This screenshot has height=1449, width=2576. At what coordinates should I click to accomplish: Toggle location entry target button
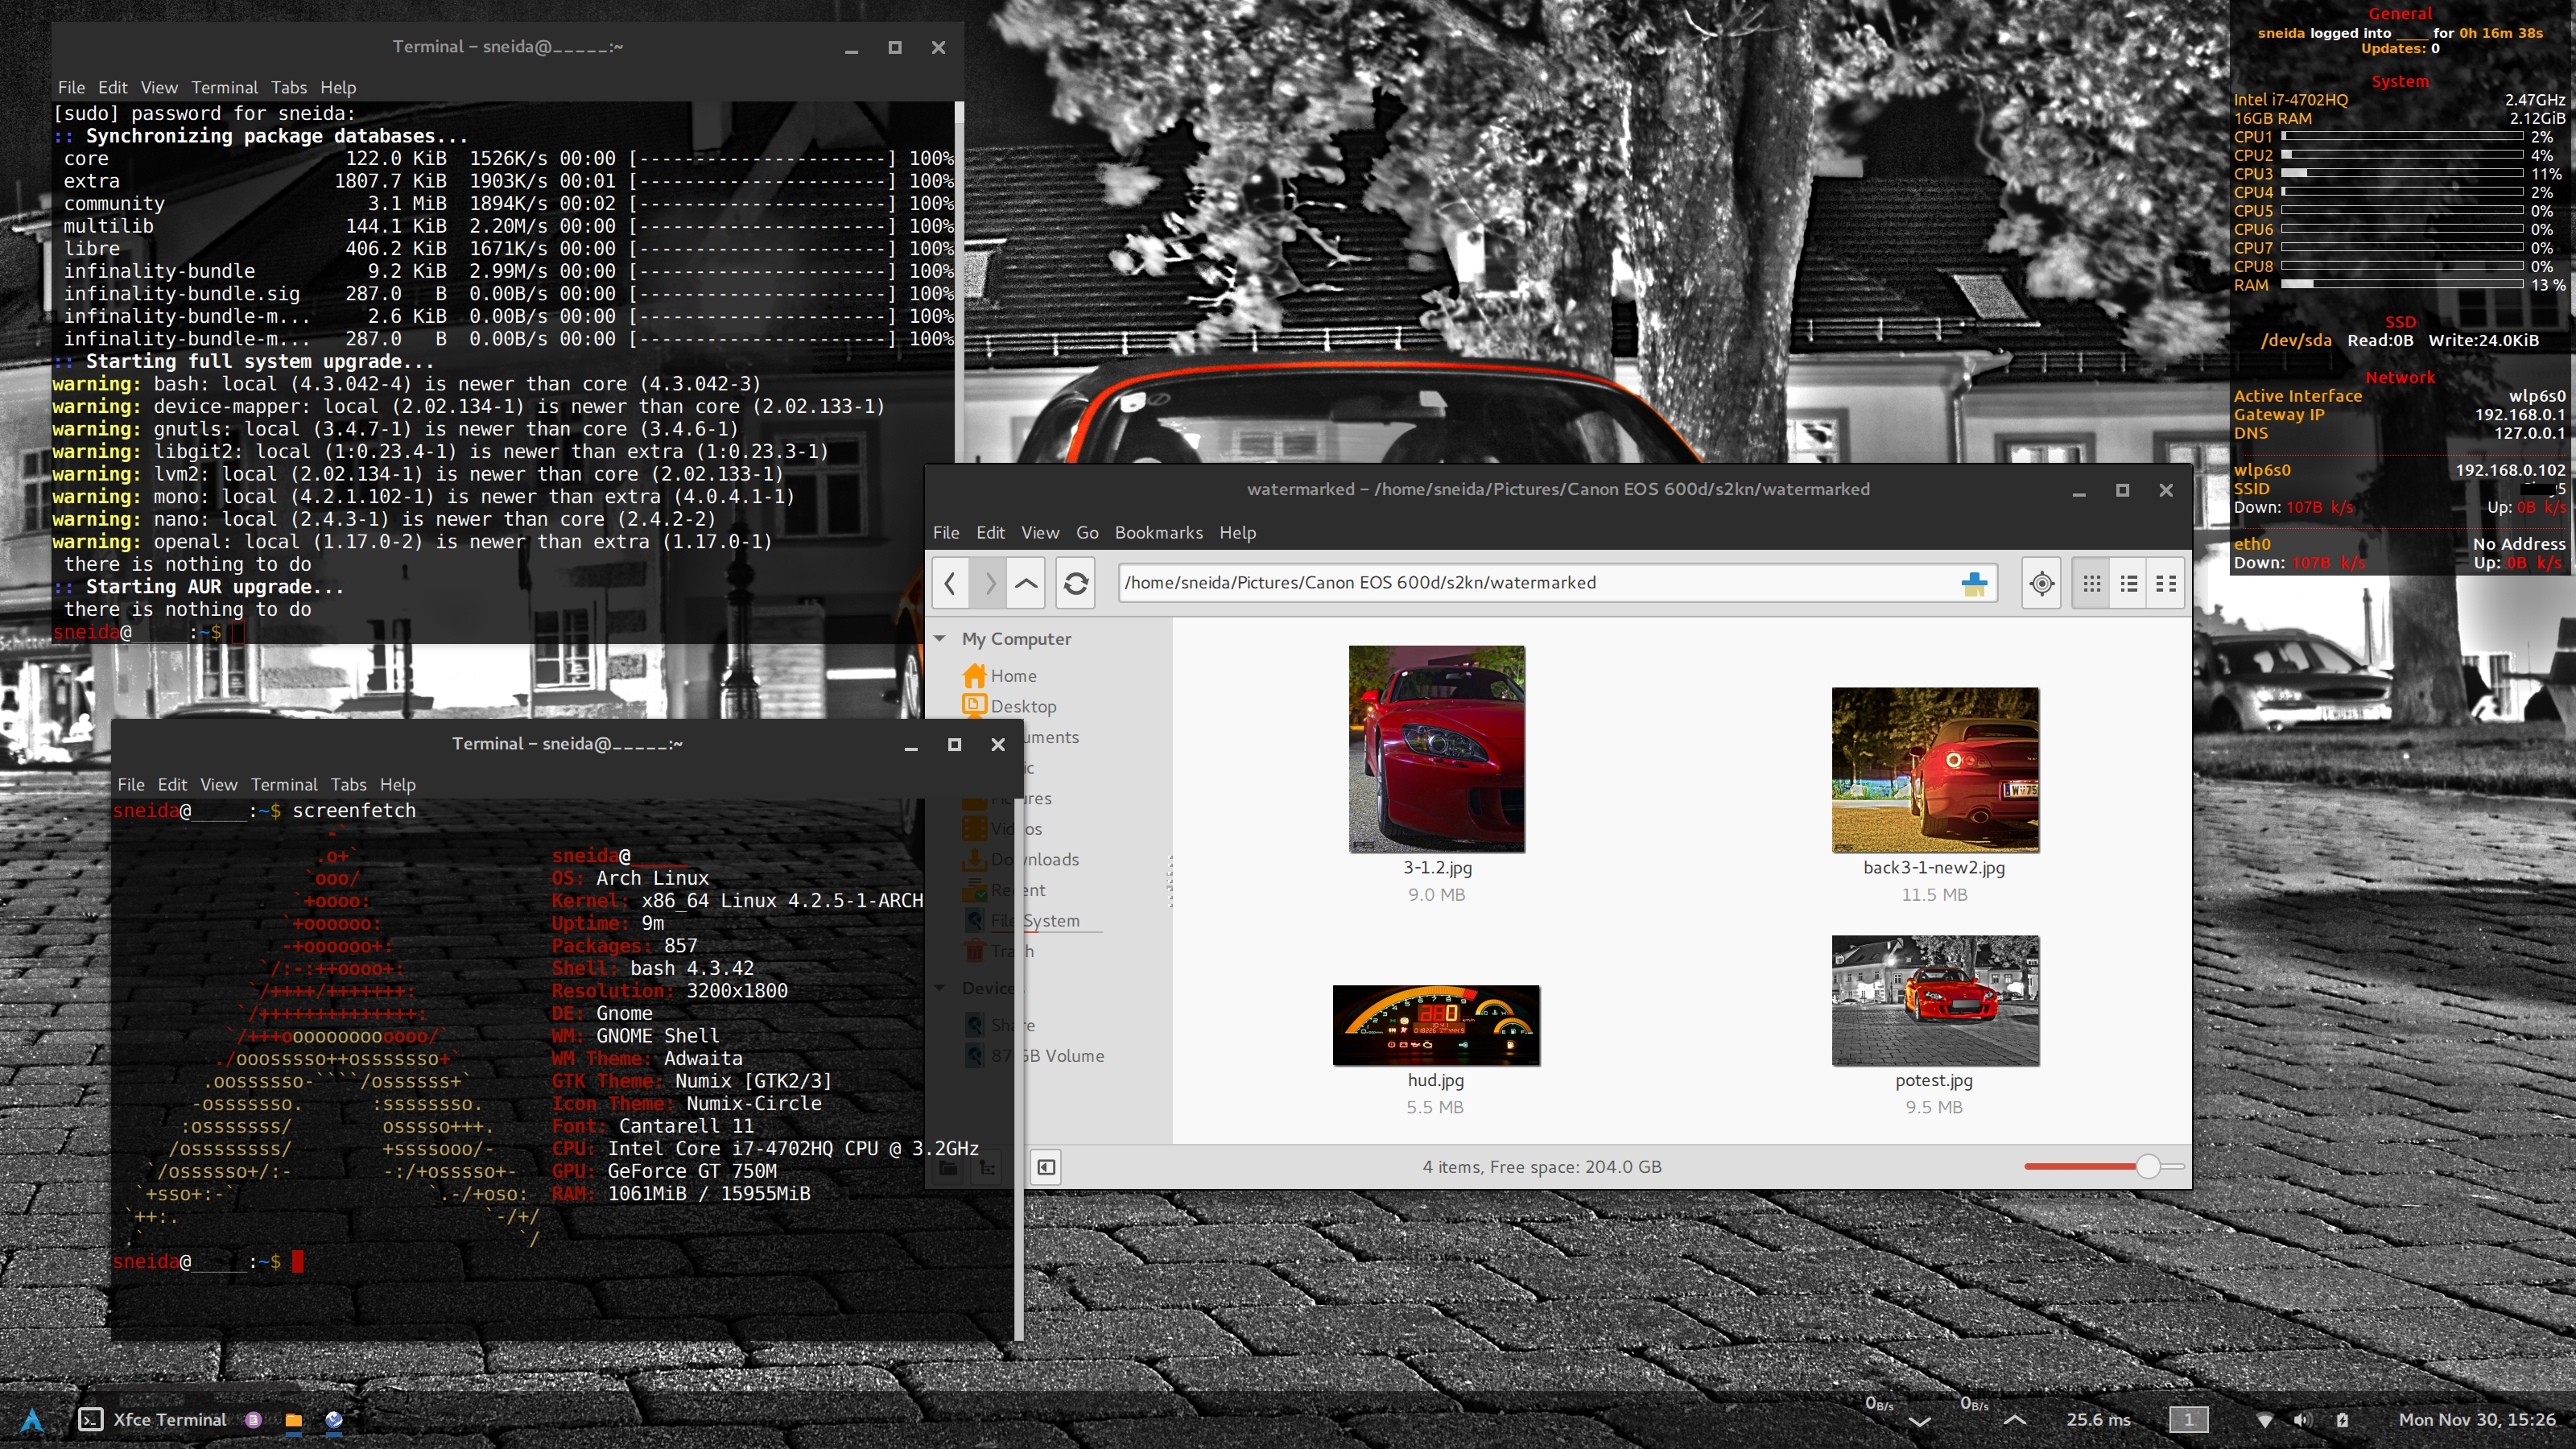(x=2042, y=583)
